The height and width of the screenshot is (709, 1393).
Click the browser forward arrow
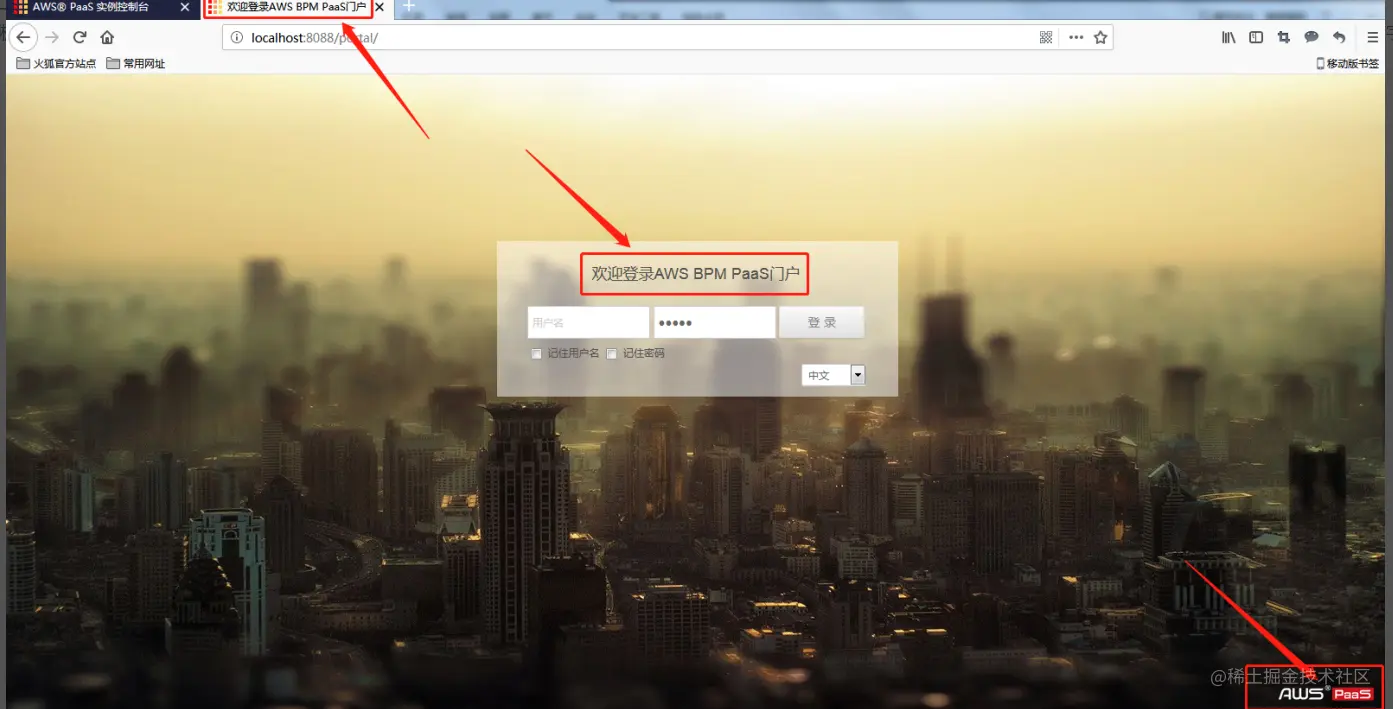(52, 37)
